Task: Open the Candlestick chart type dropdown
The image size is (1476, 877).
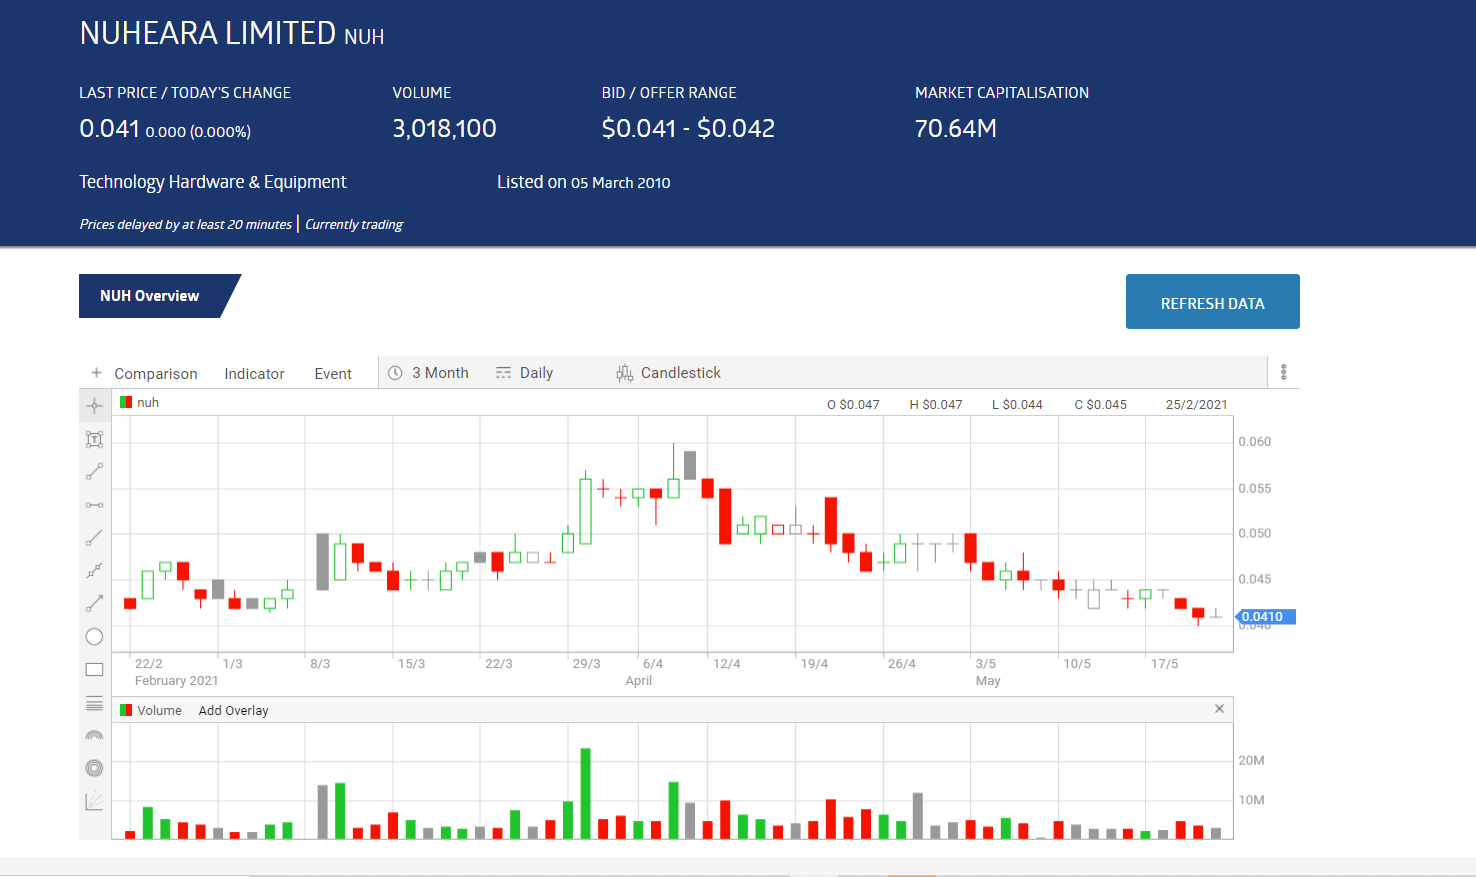Action: click(669, 373)
